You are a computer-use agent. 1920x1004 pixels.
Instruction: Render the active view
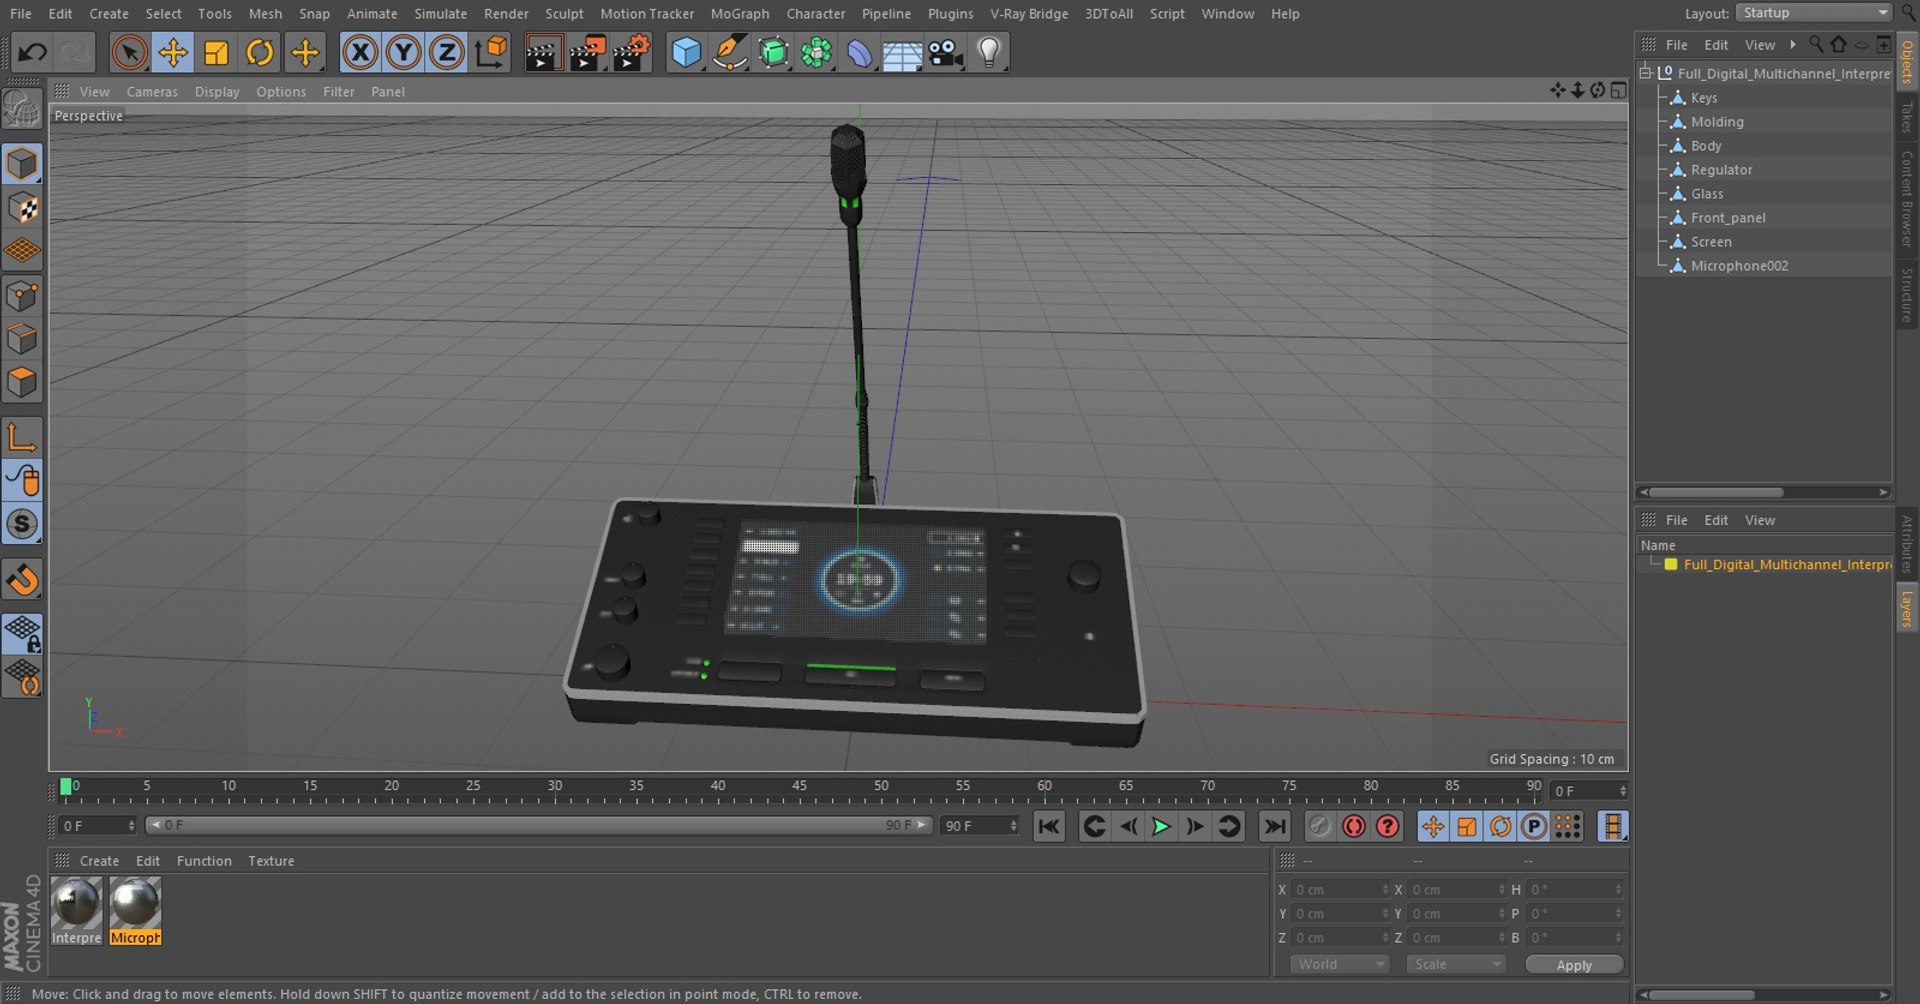coord(543,52)
